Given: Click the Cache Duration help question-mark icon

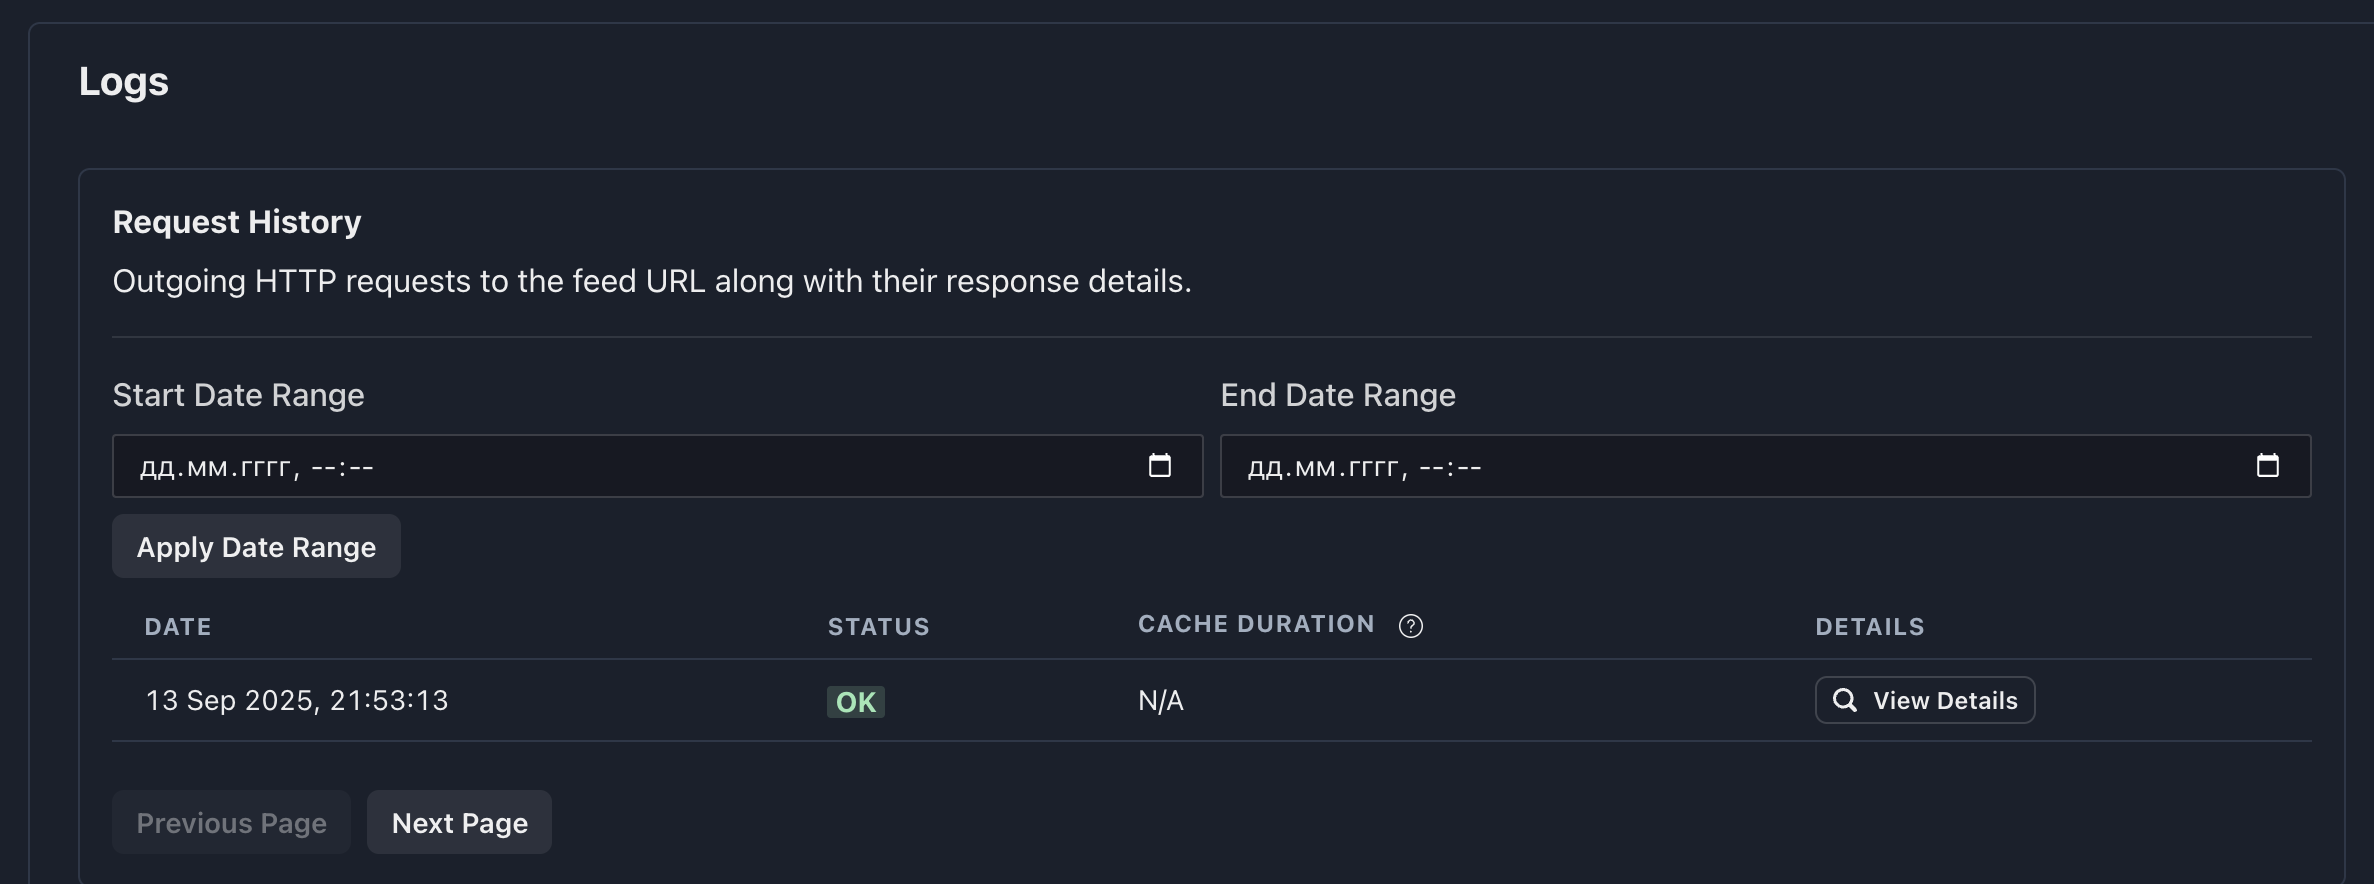Looking at the screenshot, I should coord(1410,626).
